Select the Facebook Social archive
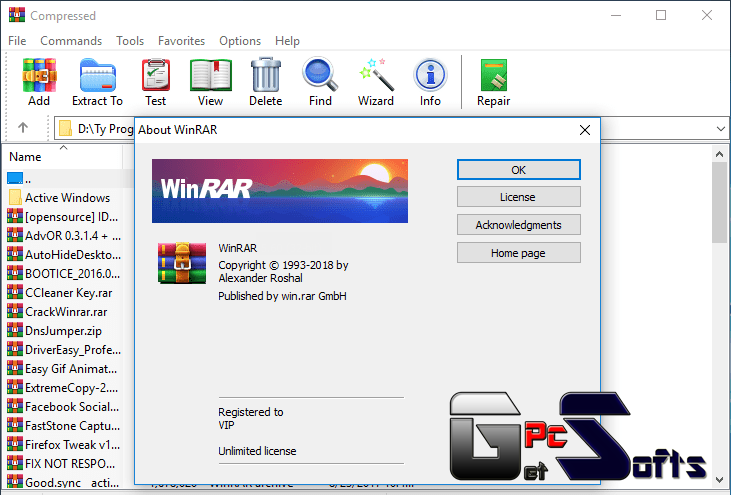 [x=63, y=407]
